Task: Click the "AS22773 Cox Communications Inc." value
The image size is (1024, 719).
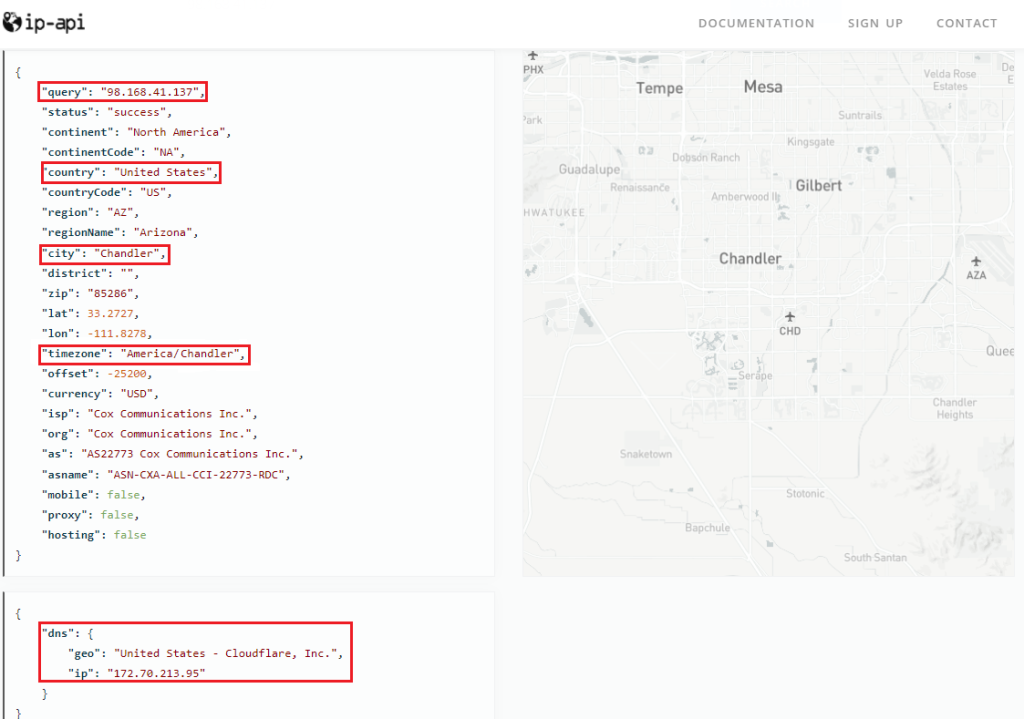Action: 189,454
